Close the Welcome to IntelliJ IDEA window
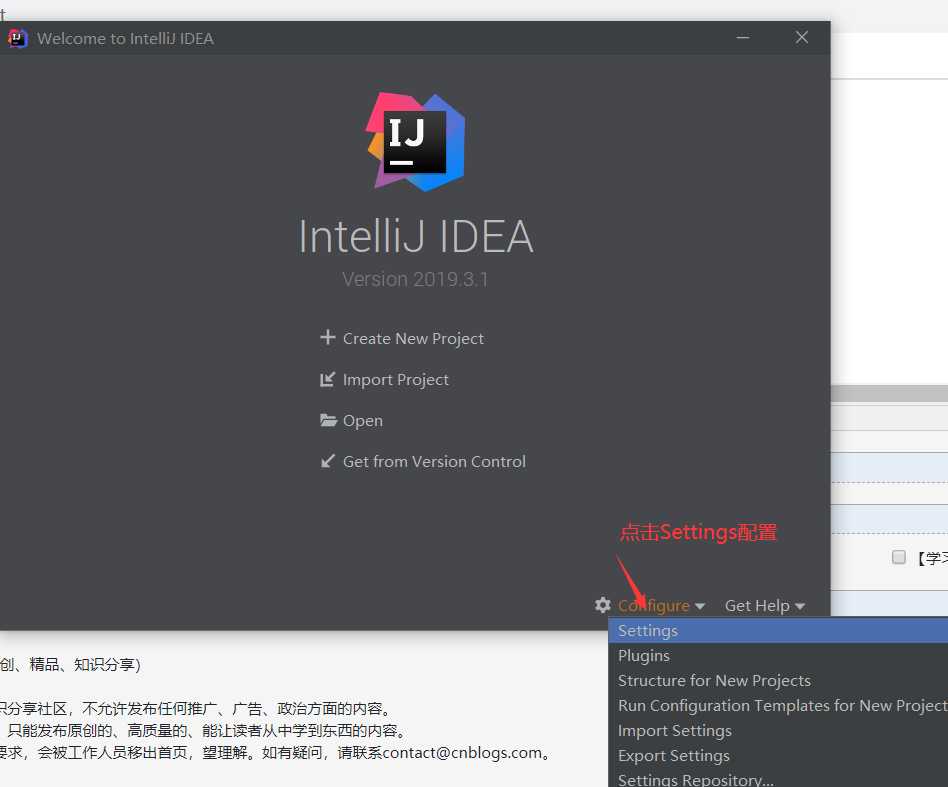 coord(802,37)
